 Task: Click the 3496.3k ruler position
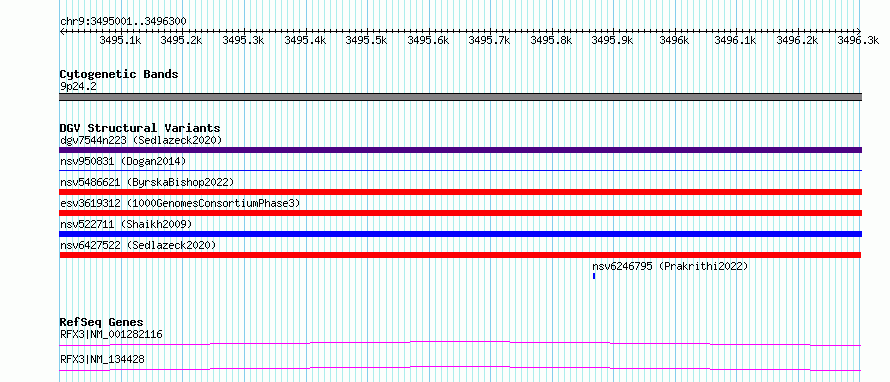tap(858, 40)
